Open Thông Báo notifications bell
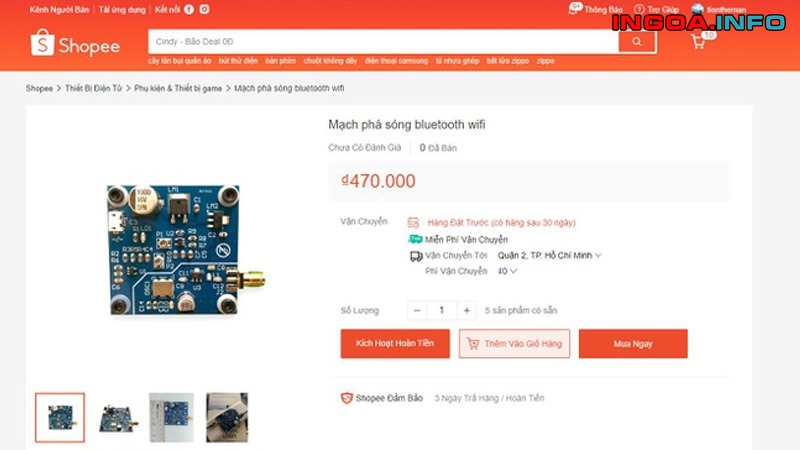The height and width of the screenshot is (450, 800). 575,9
